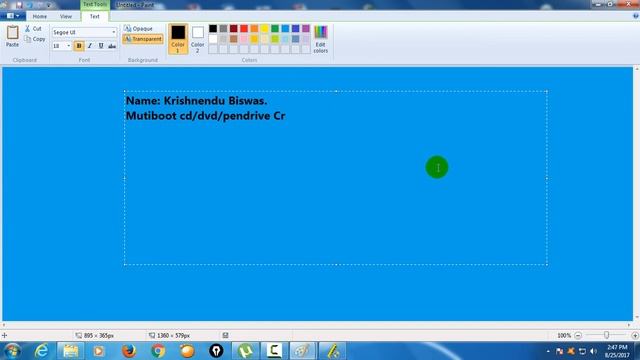Click the zoom level slider handle
The image size is (640, 360).
(x=607, y=335)
